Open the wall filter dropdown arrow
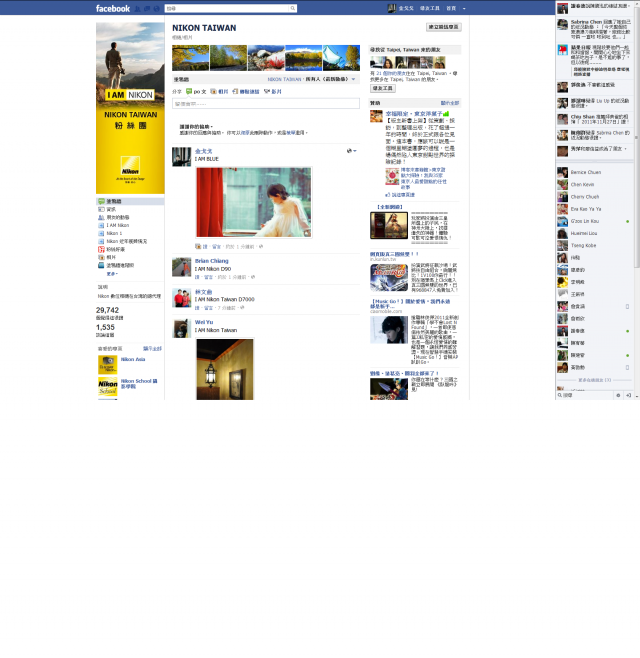Viewport: 640px width, 658px height. (353, 79)
